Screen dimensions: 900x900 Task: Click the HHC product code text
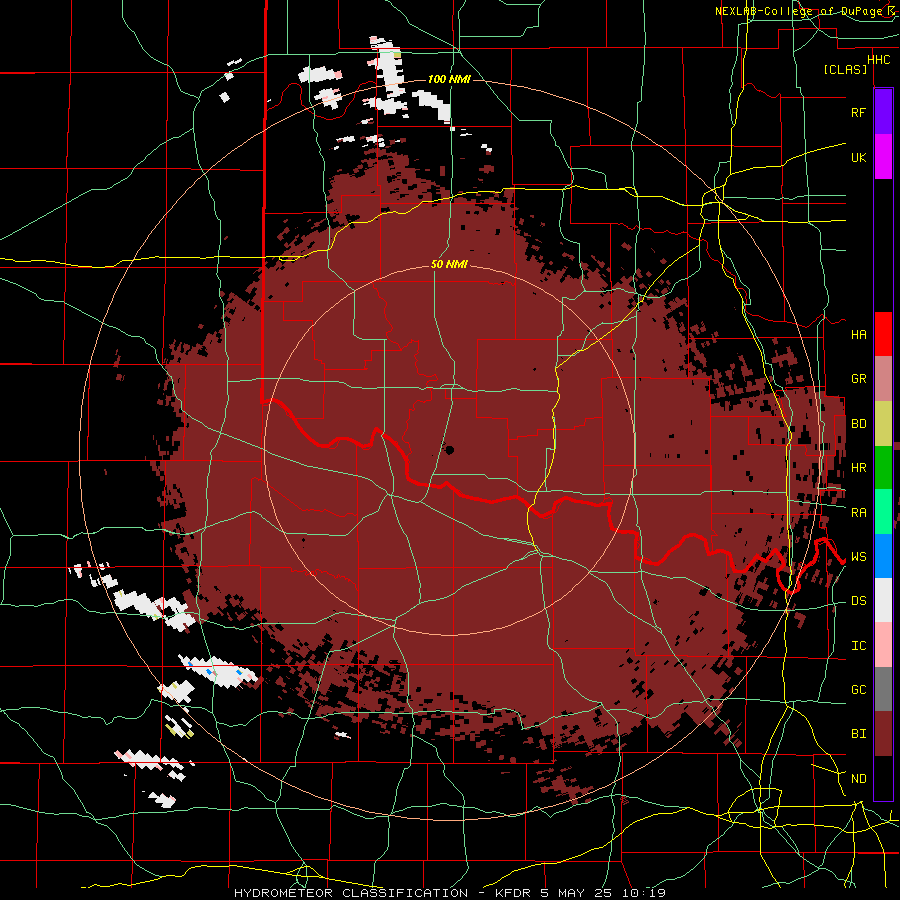(878, 59)
